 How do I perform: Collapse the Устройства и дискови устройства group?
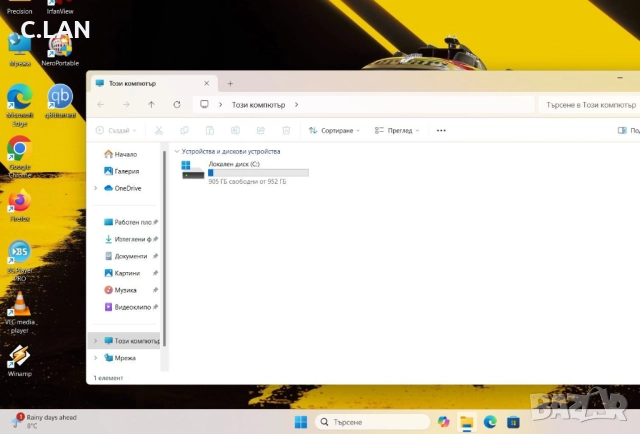[x=177, y=151]
